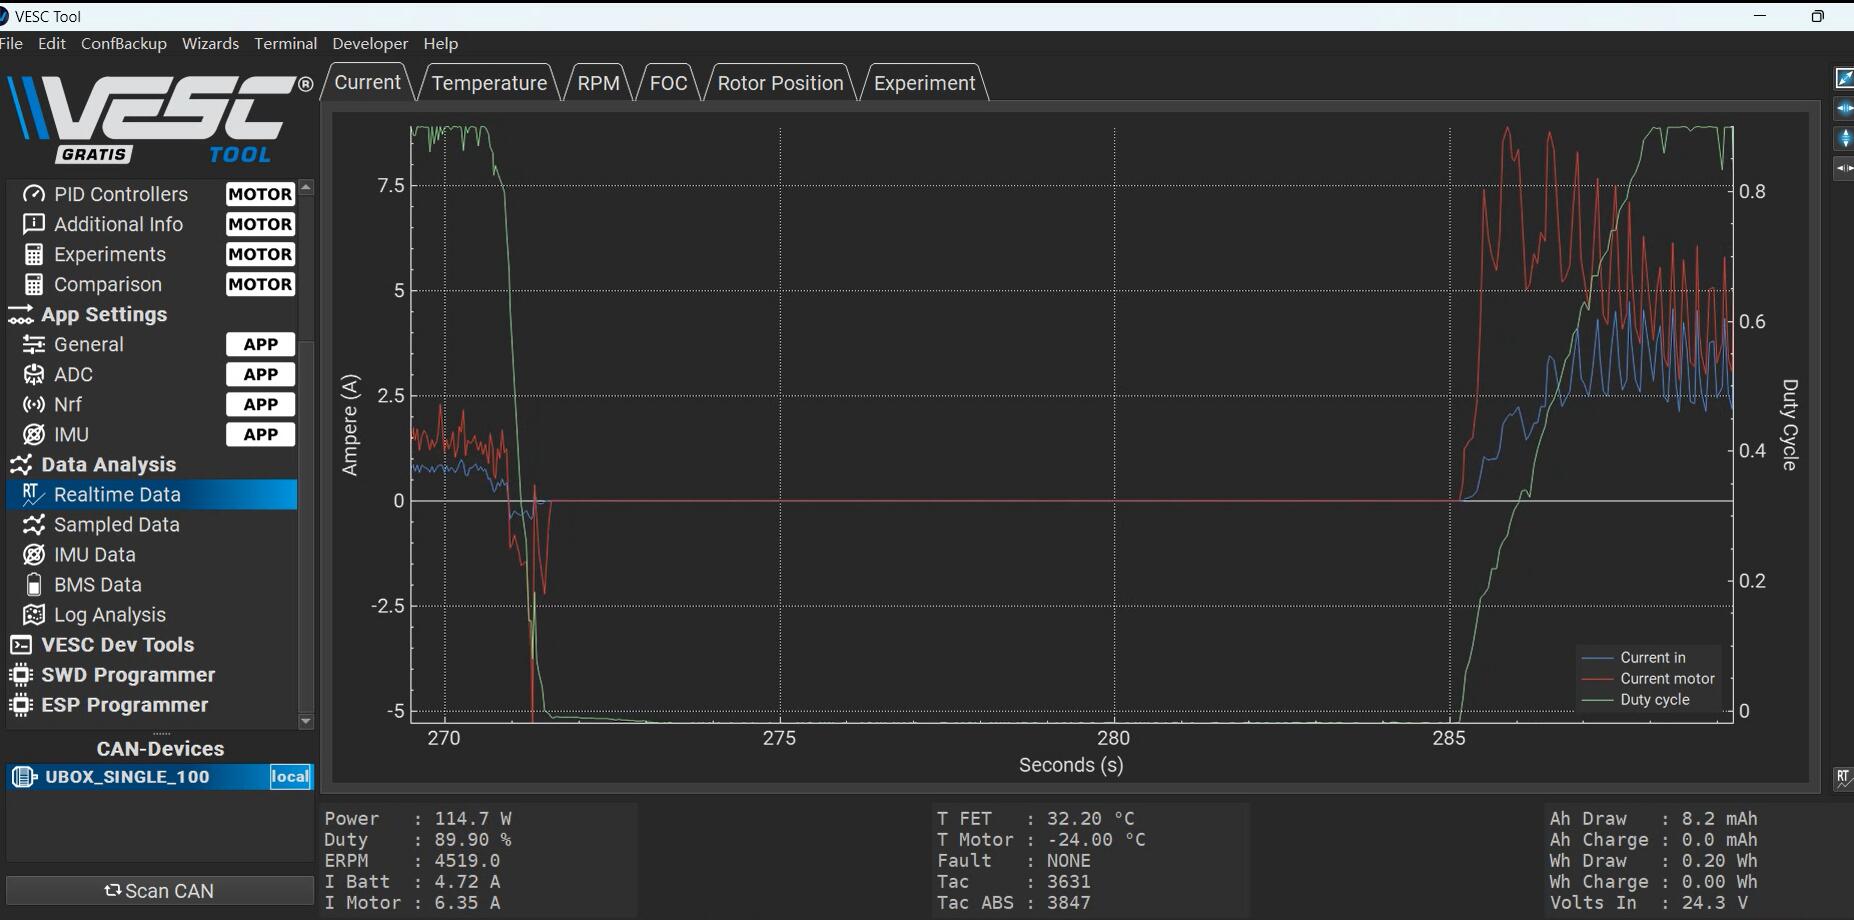Switch to the Experiment tab
This screenshot has height=920, width=1854.
pos(924,83)
